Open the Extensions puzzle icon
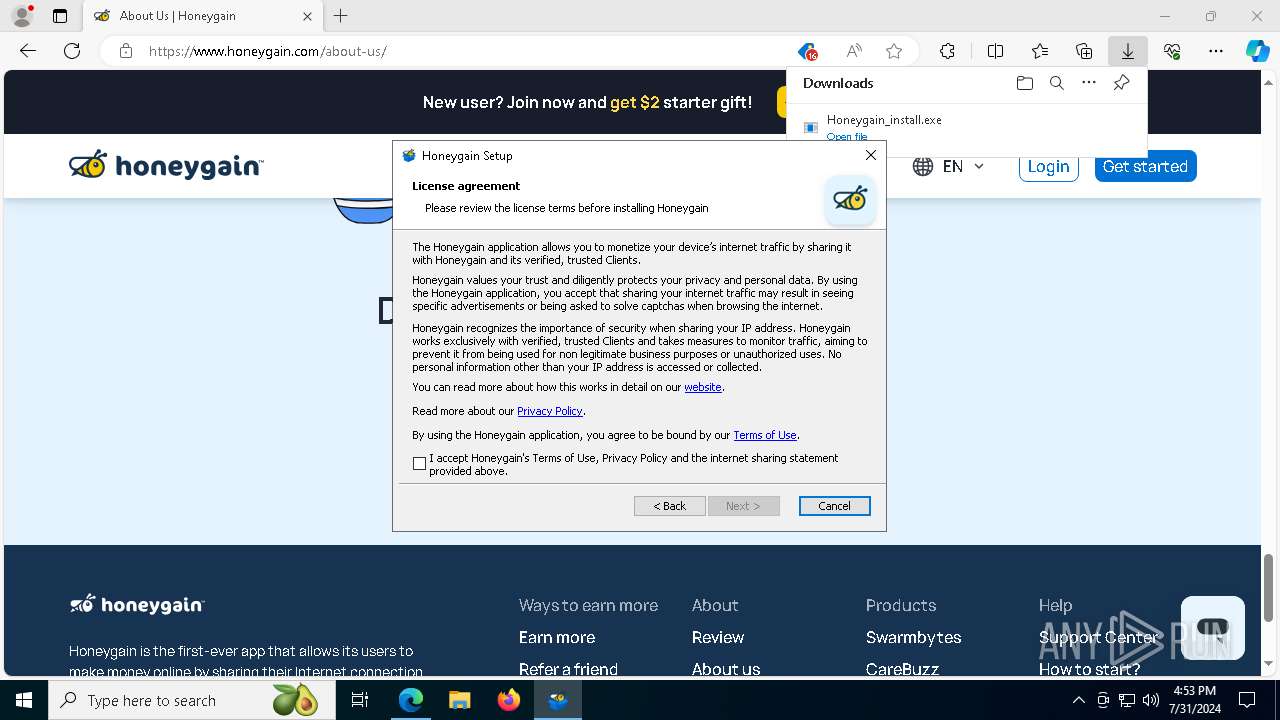This screenshot has height=720, width=1280. (947, 51)
